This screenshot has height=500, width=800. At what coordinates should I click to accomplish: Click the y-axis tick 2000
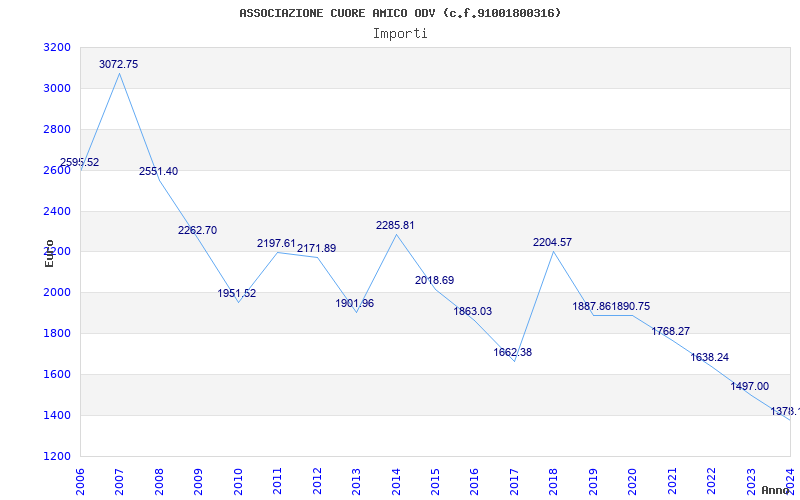point(57,293)
